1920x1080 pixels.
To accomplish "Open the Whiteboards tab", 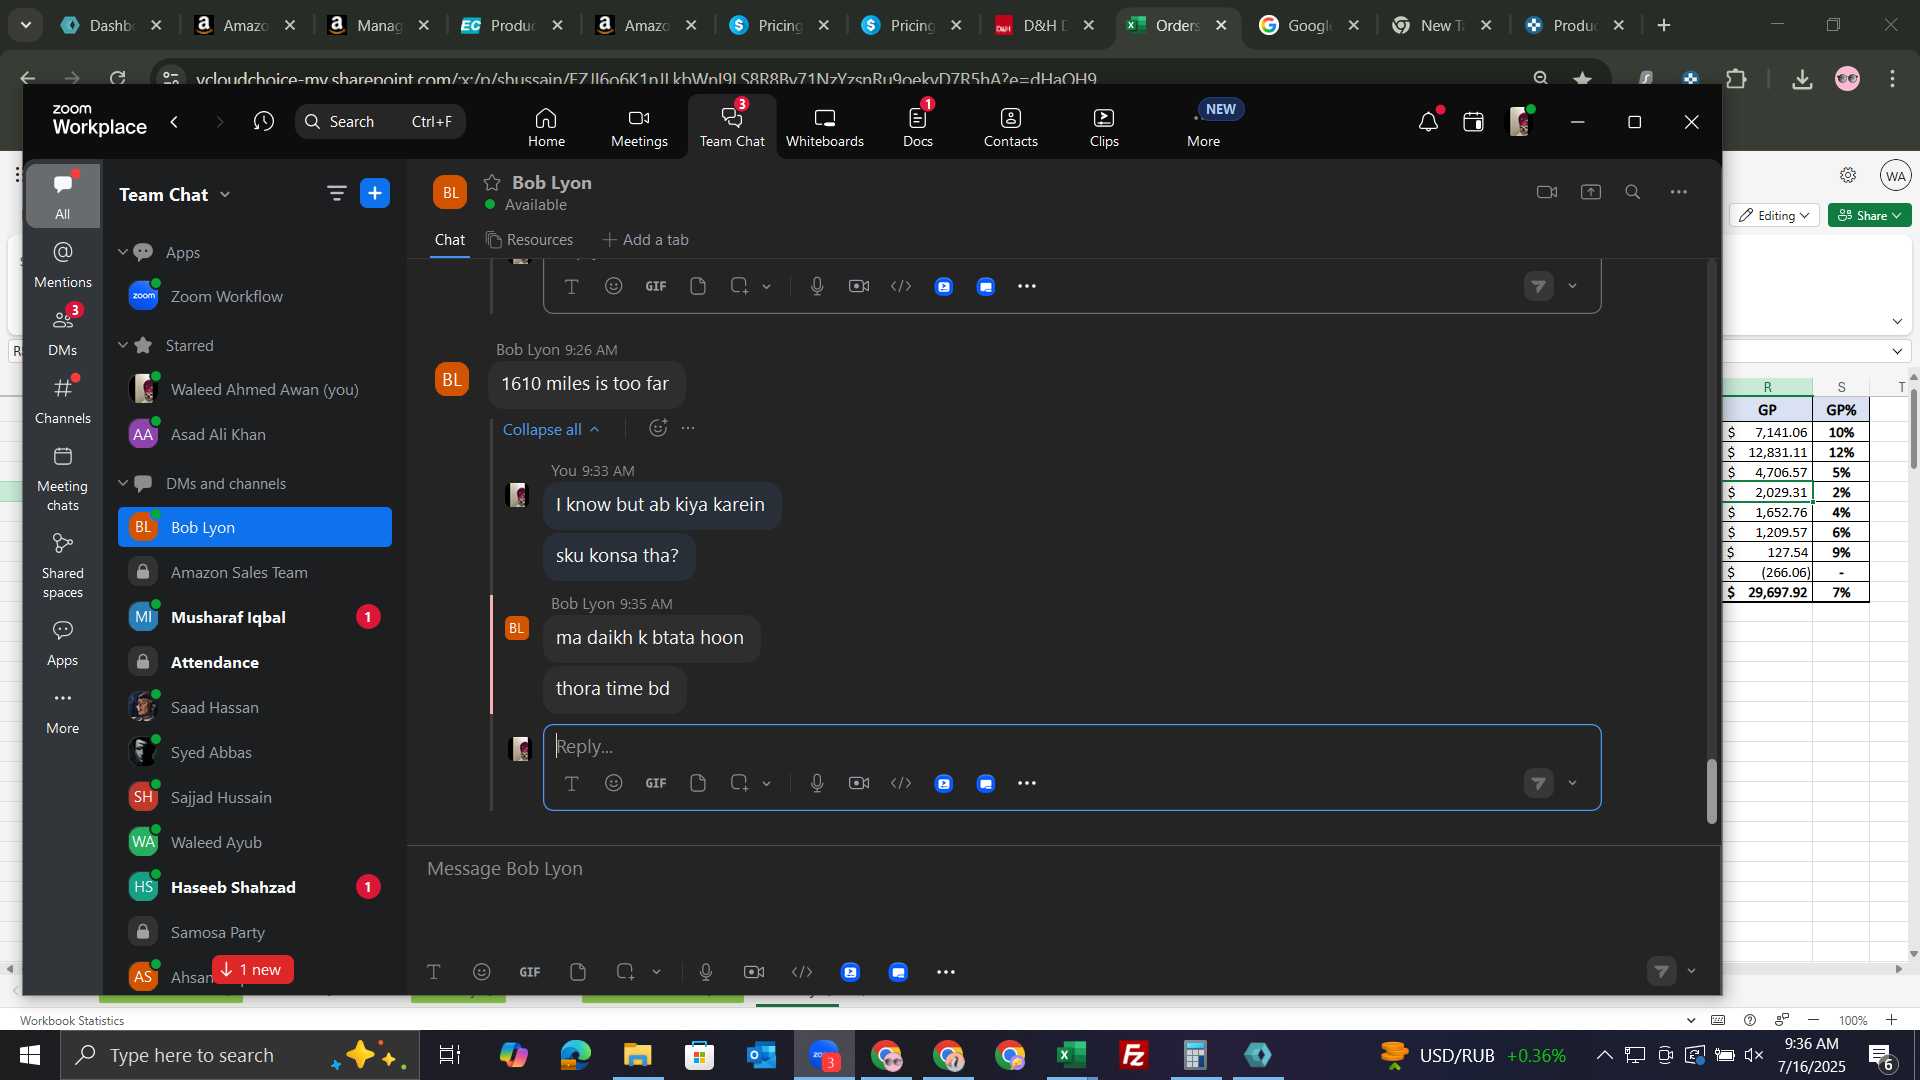I will coord(824,128).
